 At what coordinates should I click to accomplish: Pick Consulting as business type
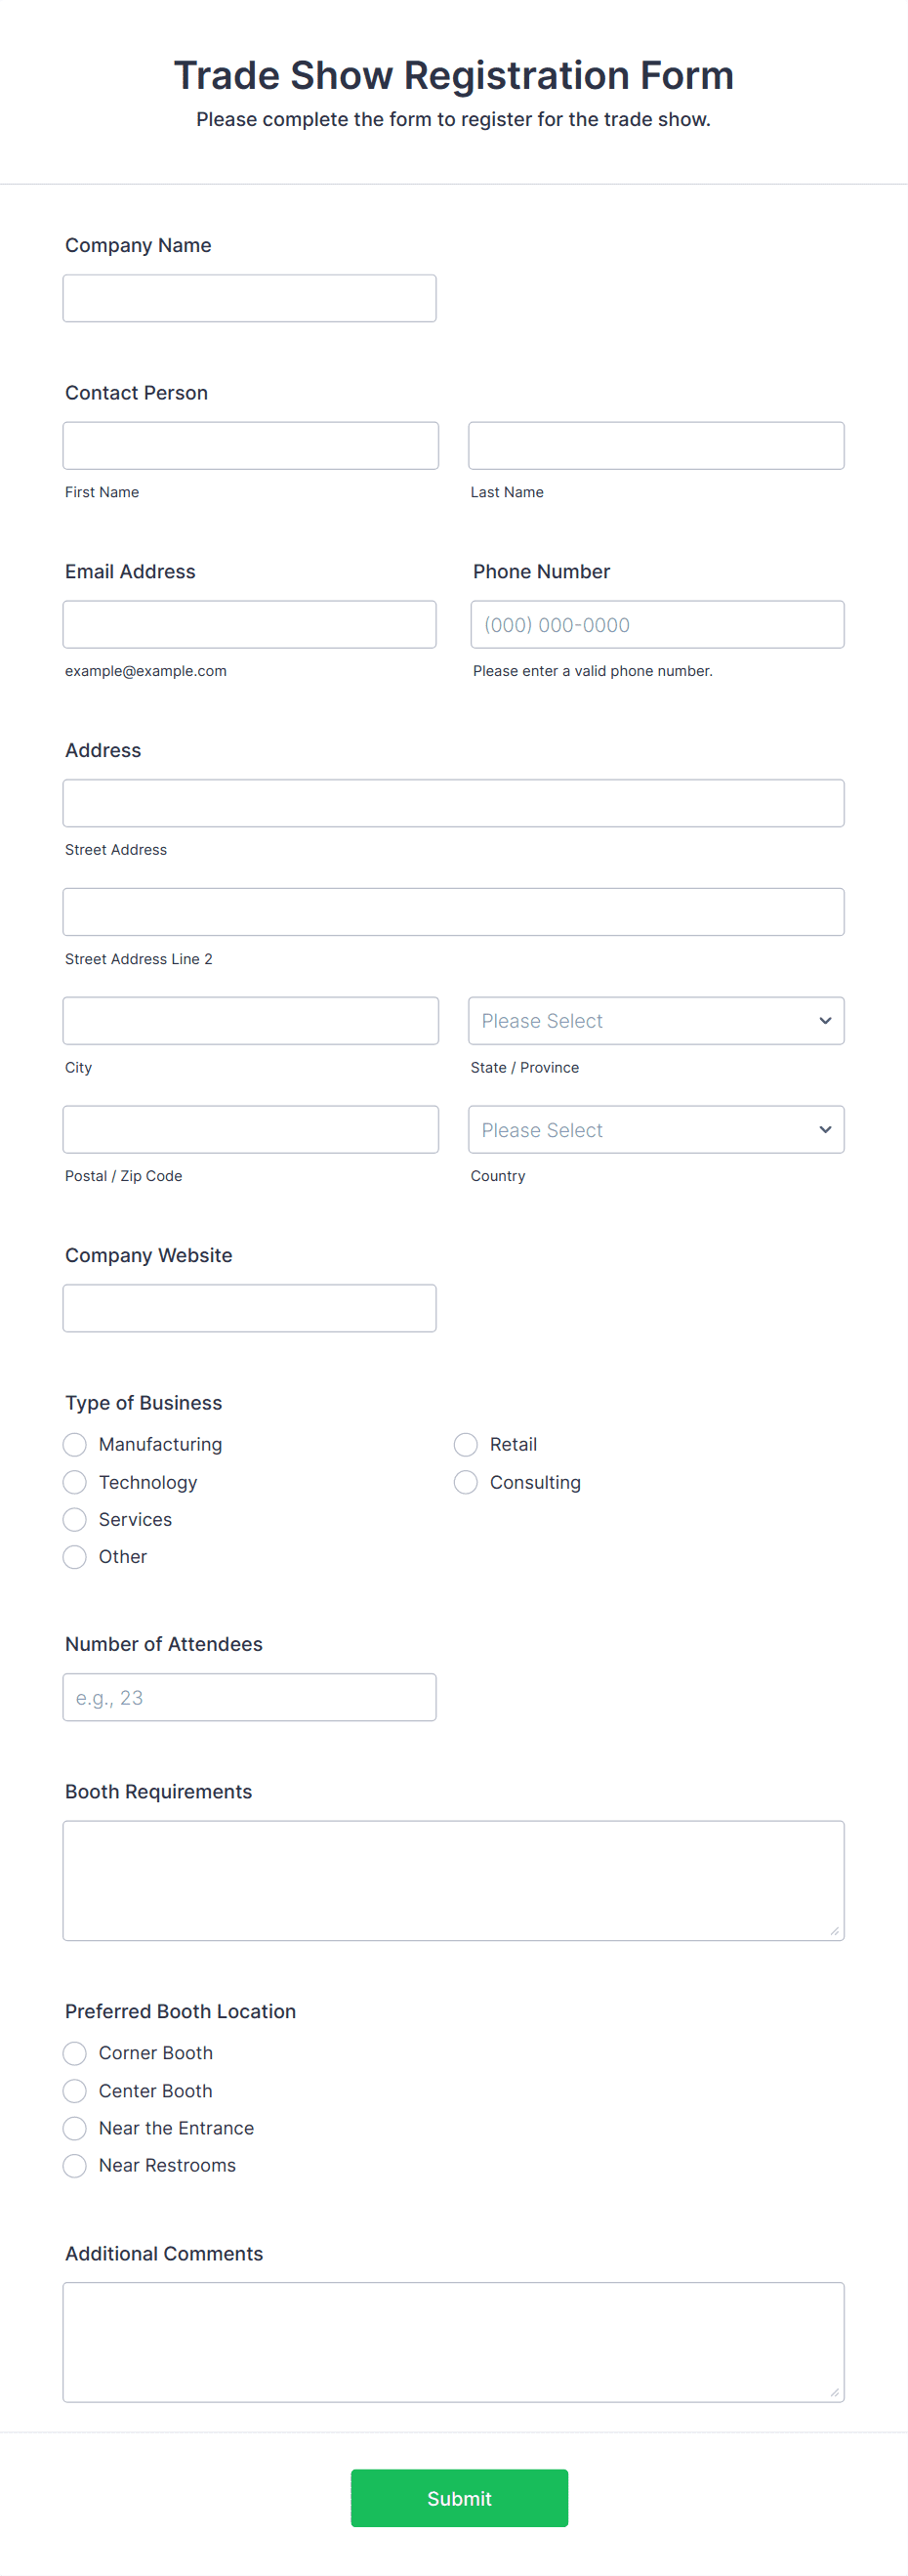click(x=465, y=1482)
